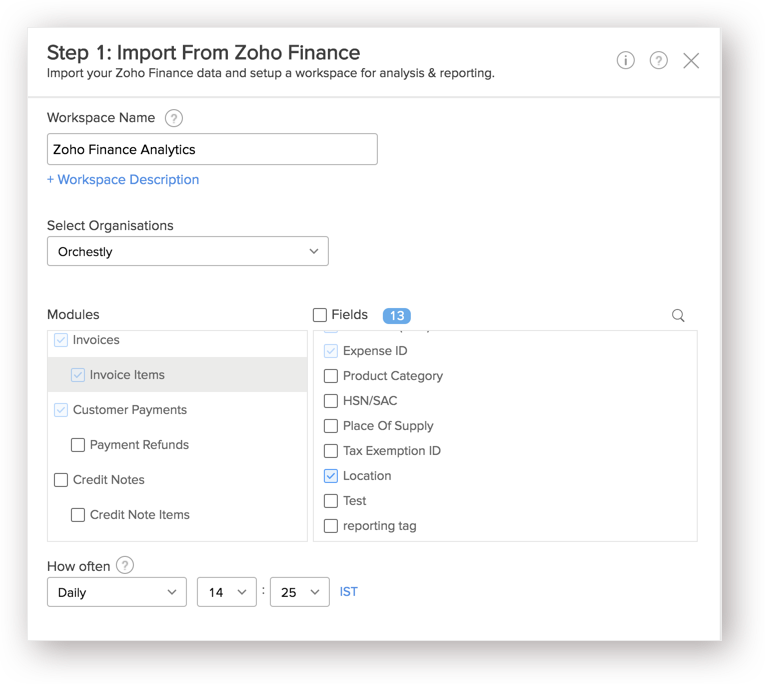765x684 pixels.
Task: Close the import dialog with X
Action: pos(691,60)
